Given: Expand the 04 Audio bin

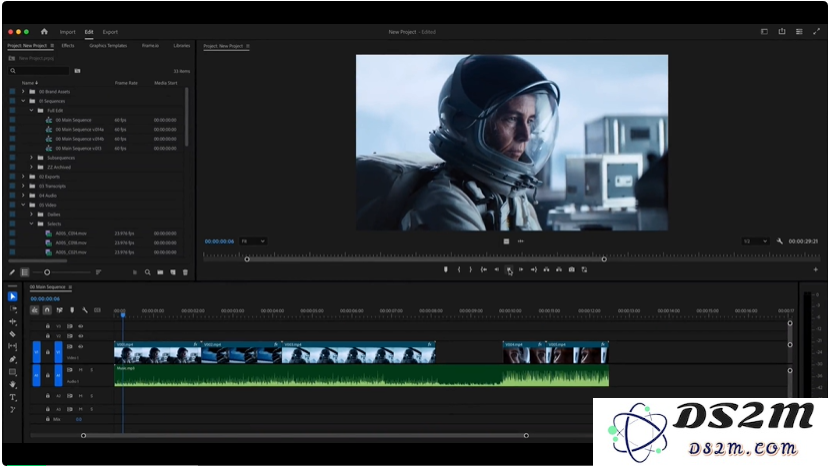Looking at the screenshot, I should 23,196.
